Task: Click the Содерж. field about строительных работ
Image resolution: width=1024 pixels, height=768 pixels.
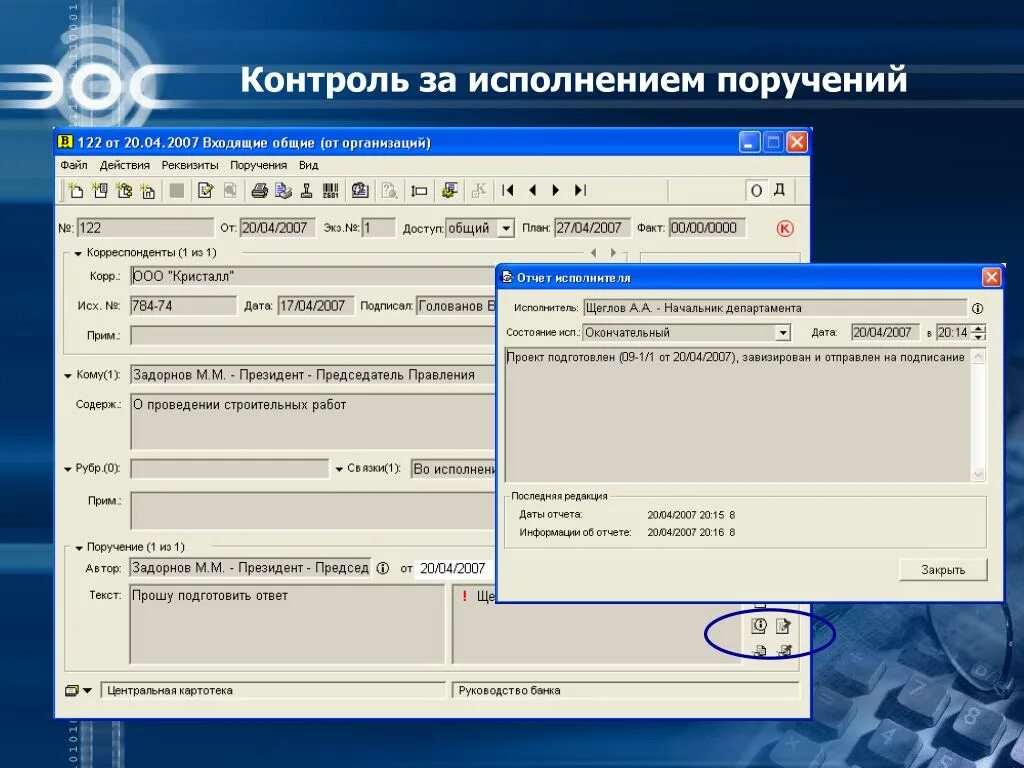Action: click(313, 421)
